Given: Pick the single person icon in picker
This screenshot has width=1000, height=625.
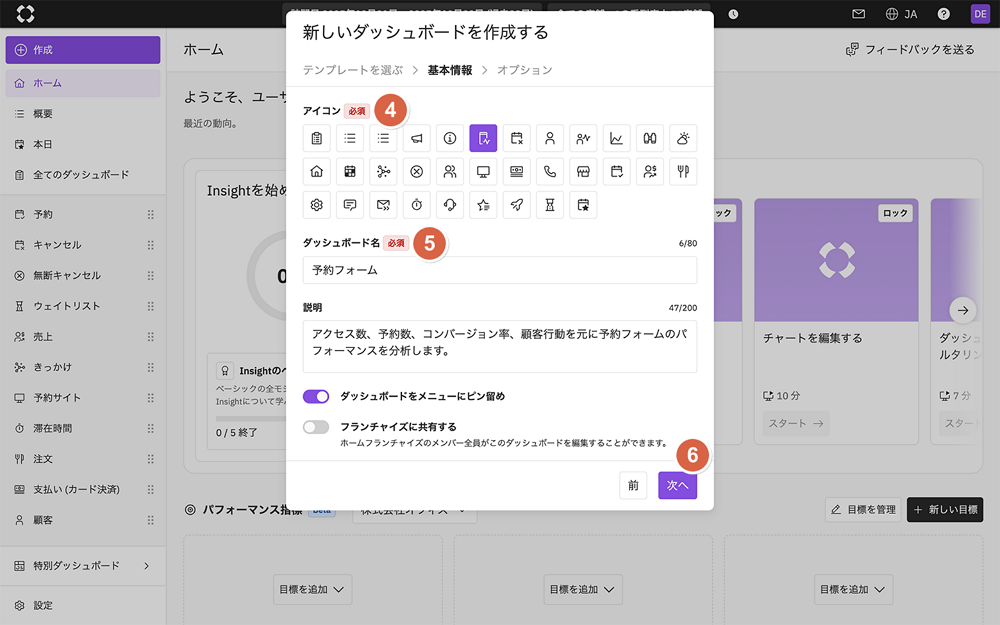Looking at the screenshot, I should click(550, 138).
